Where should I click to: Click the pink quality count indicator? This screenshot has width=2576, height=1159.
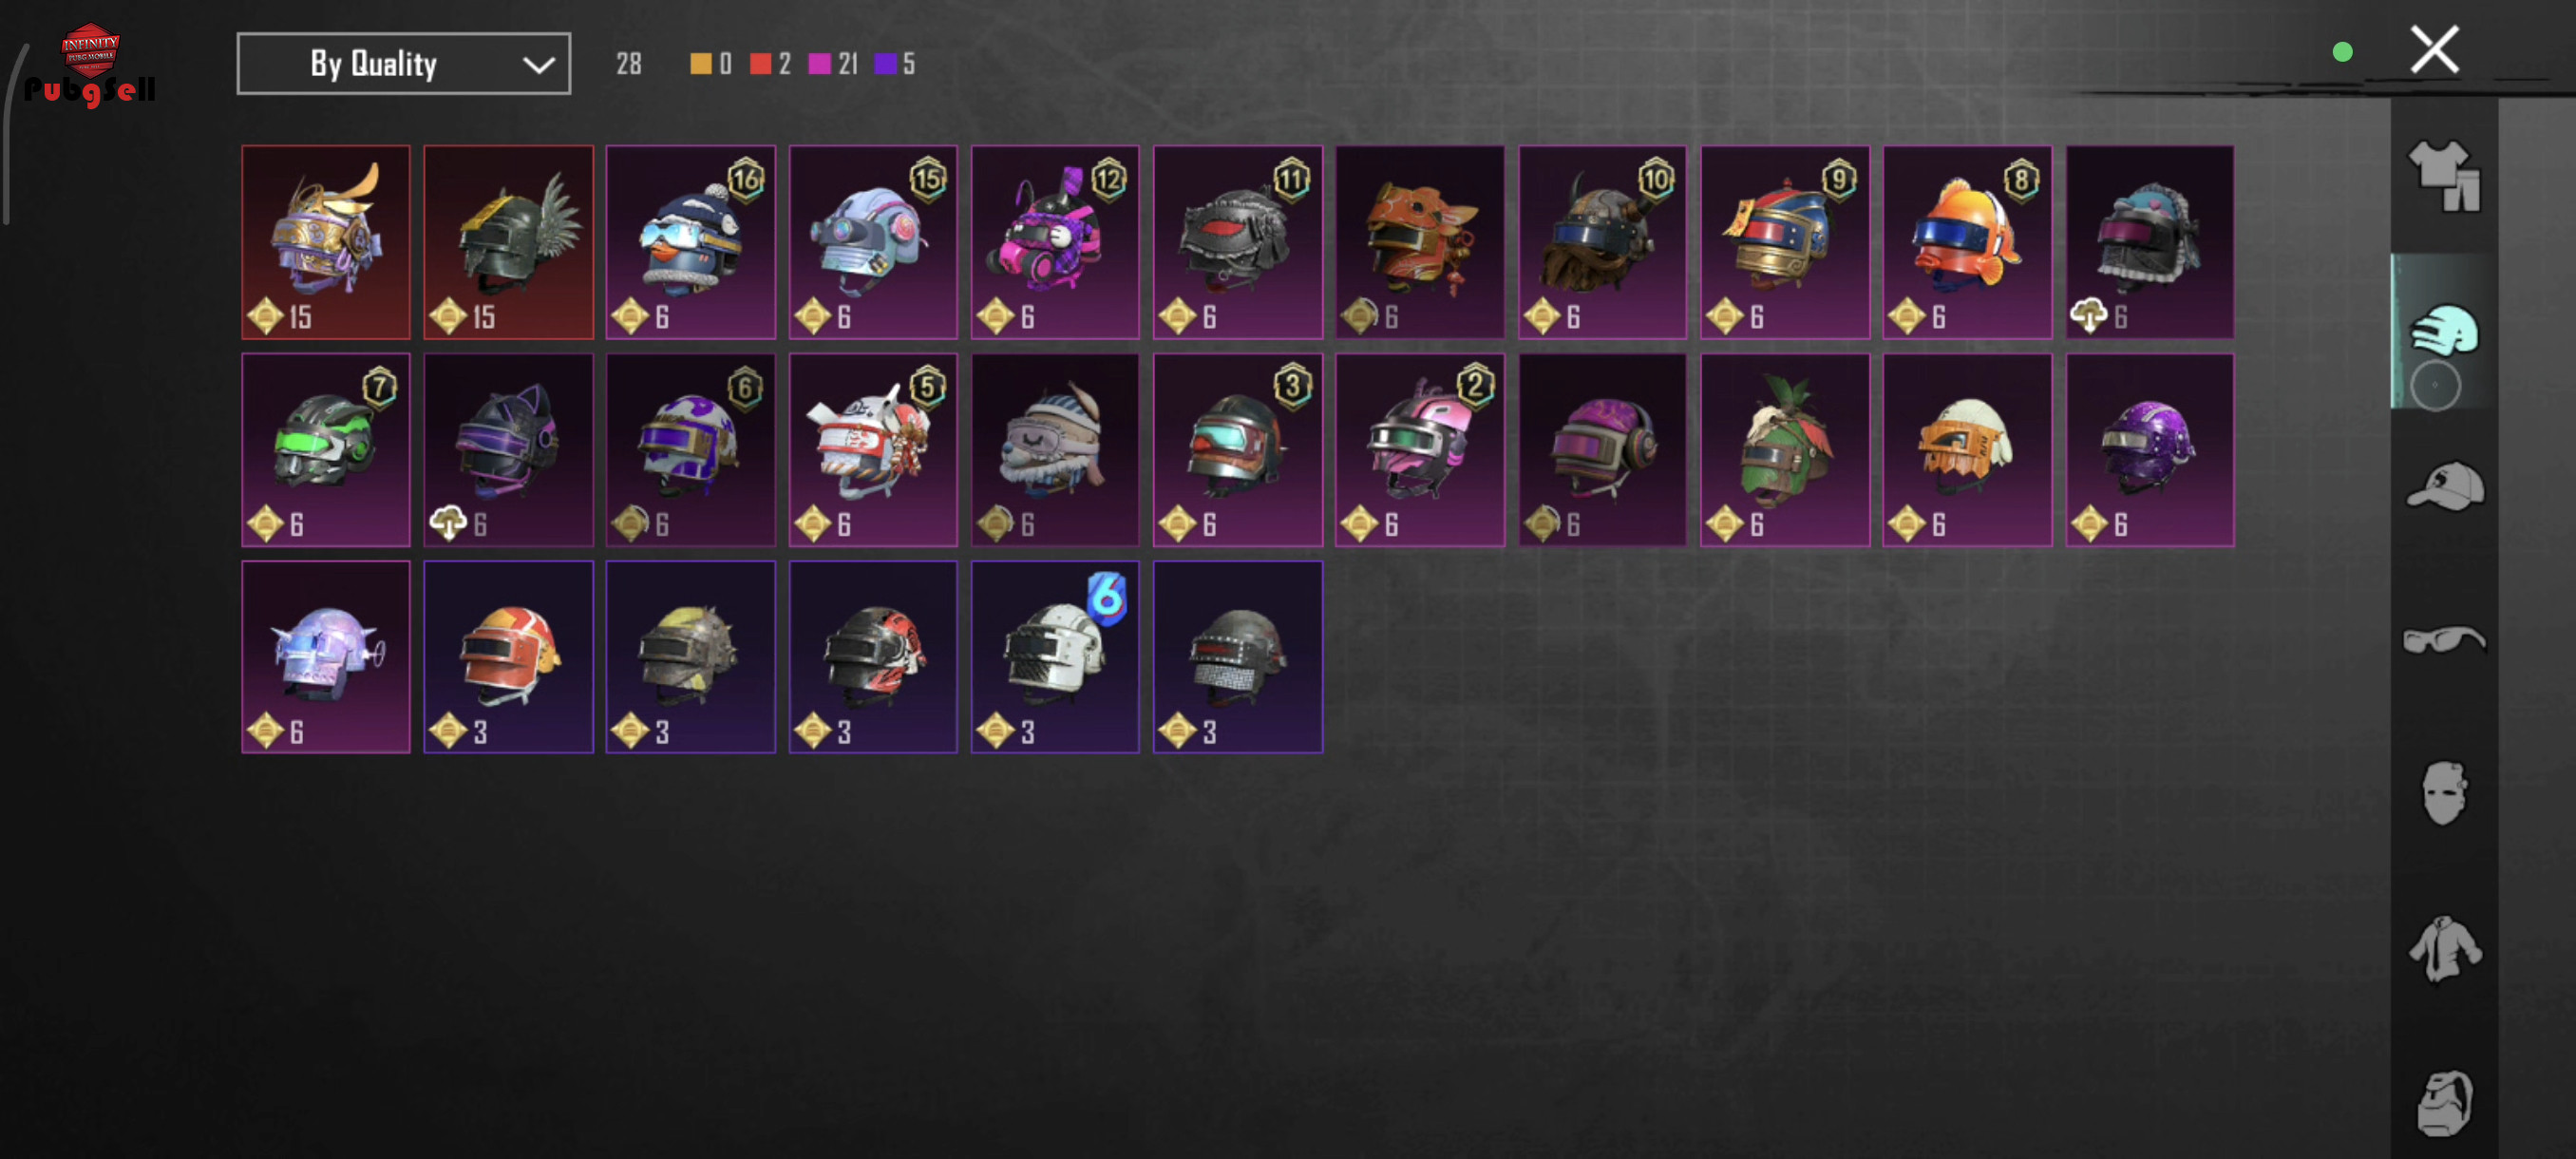833,64
